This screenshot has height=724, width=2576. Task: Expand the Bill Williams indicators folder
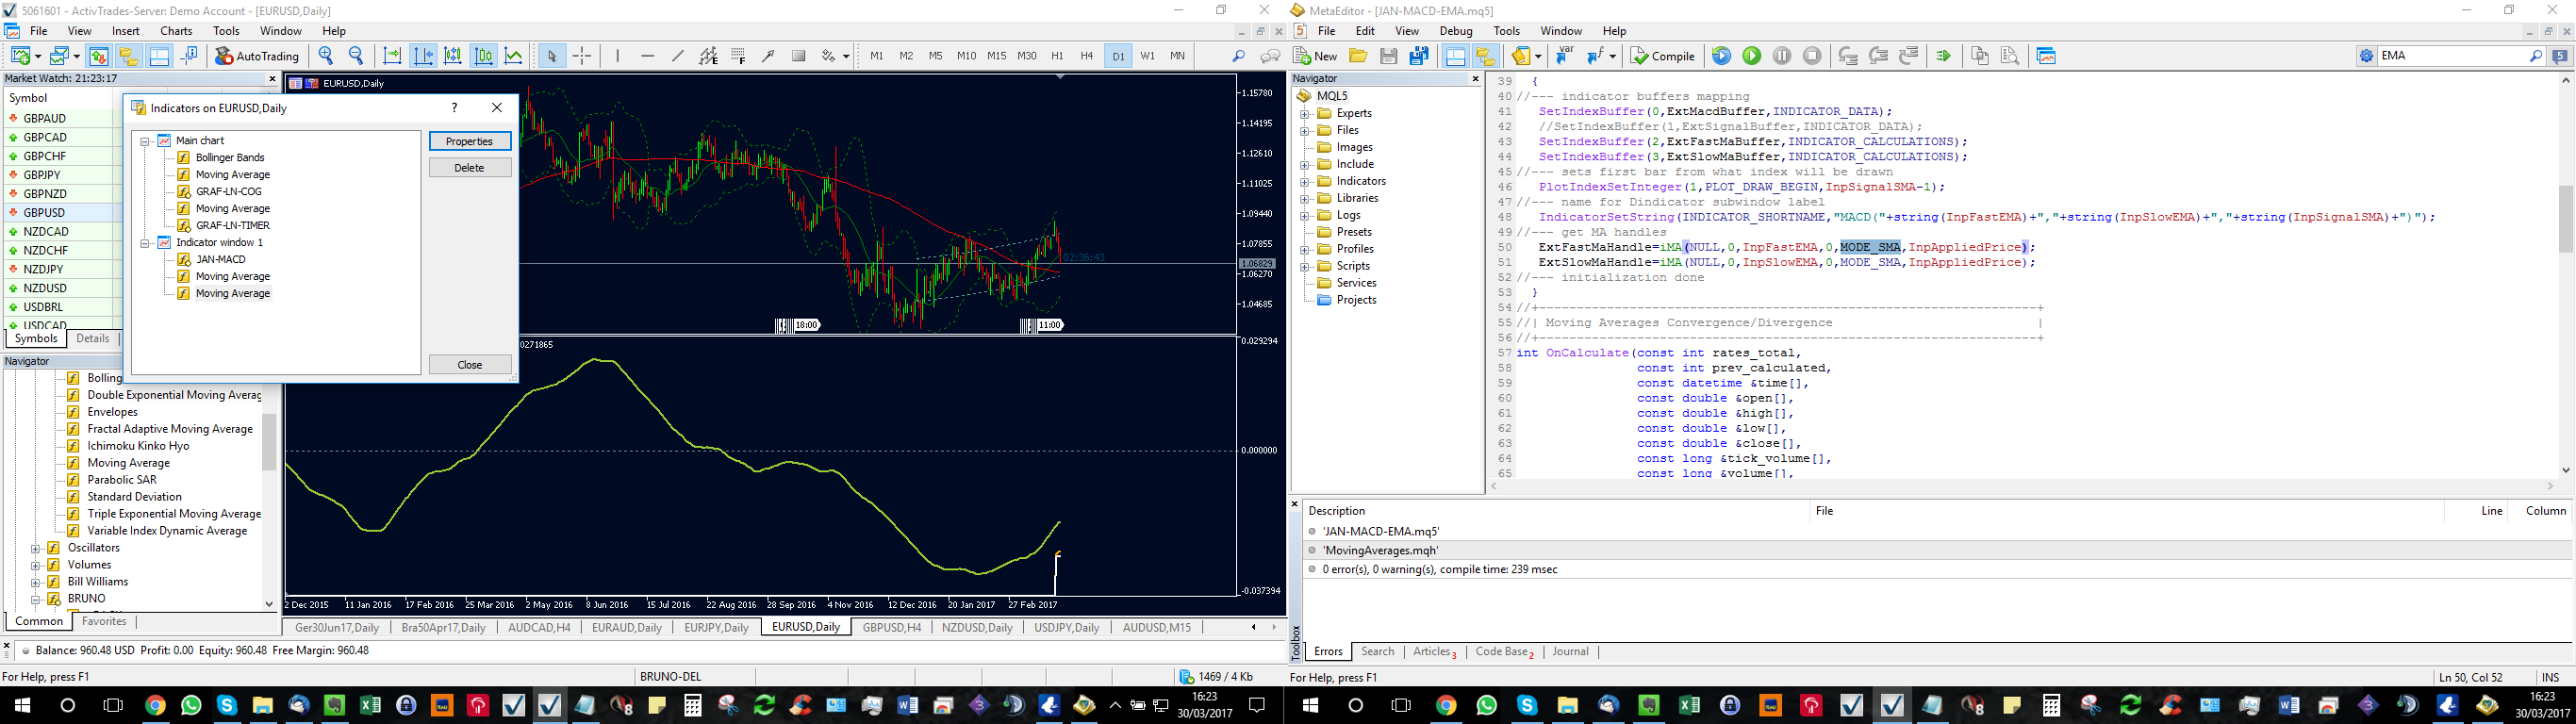click(35, 582)
